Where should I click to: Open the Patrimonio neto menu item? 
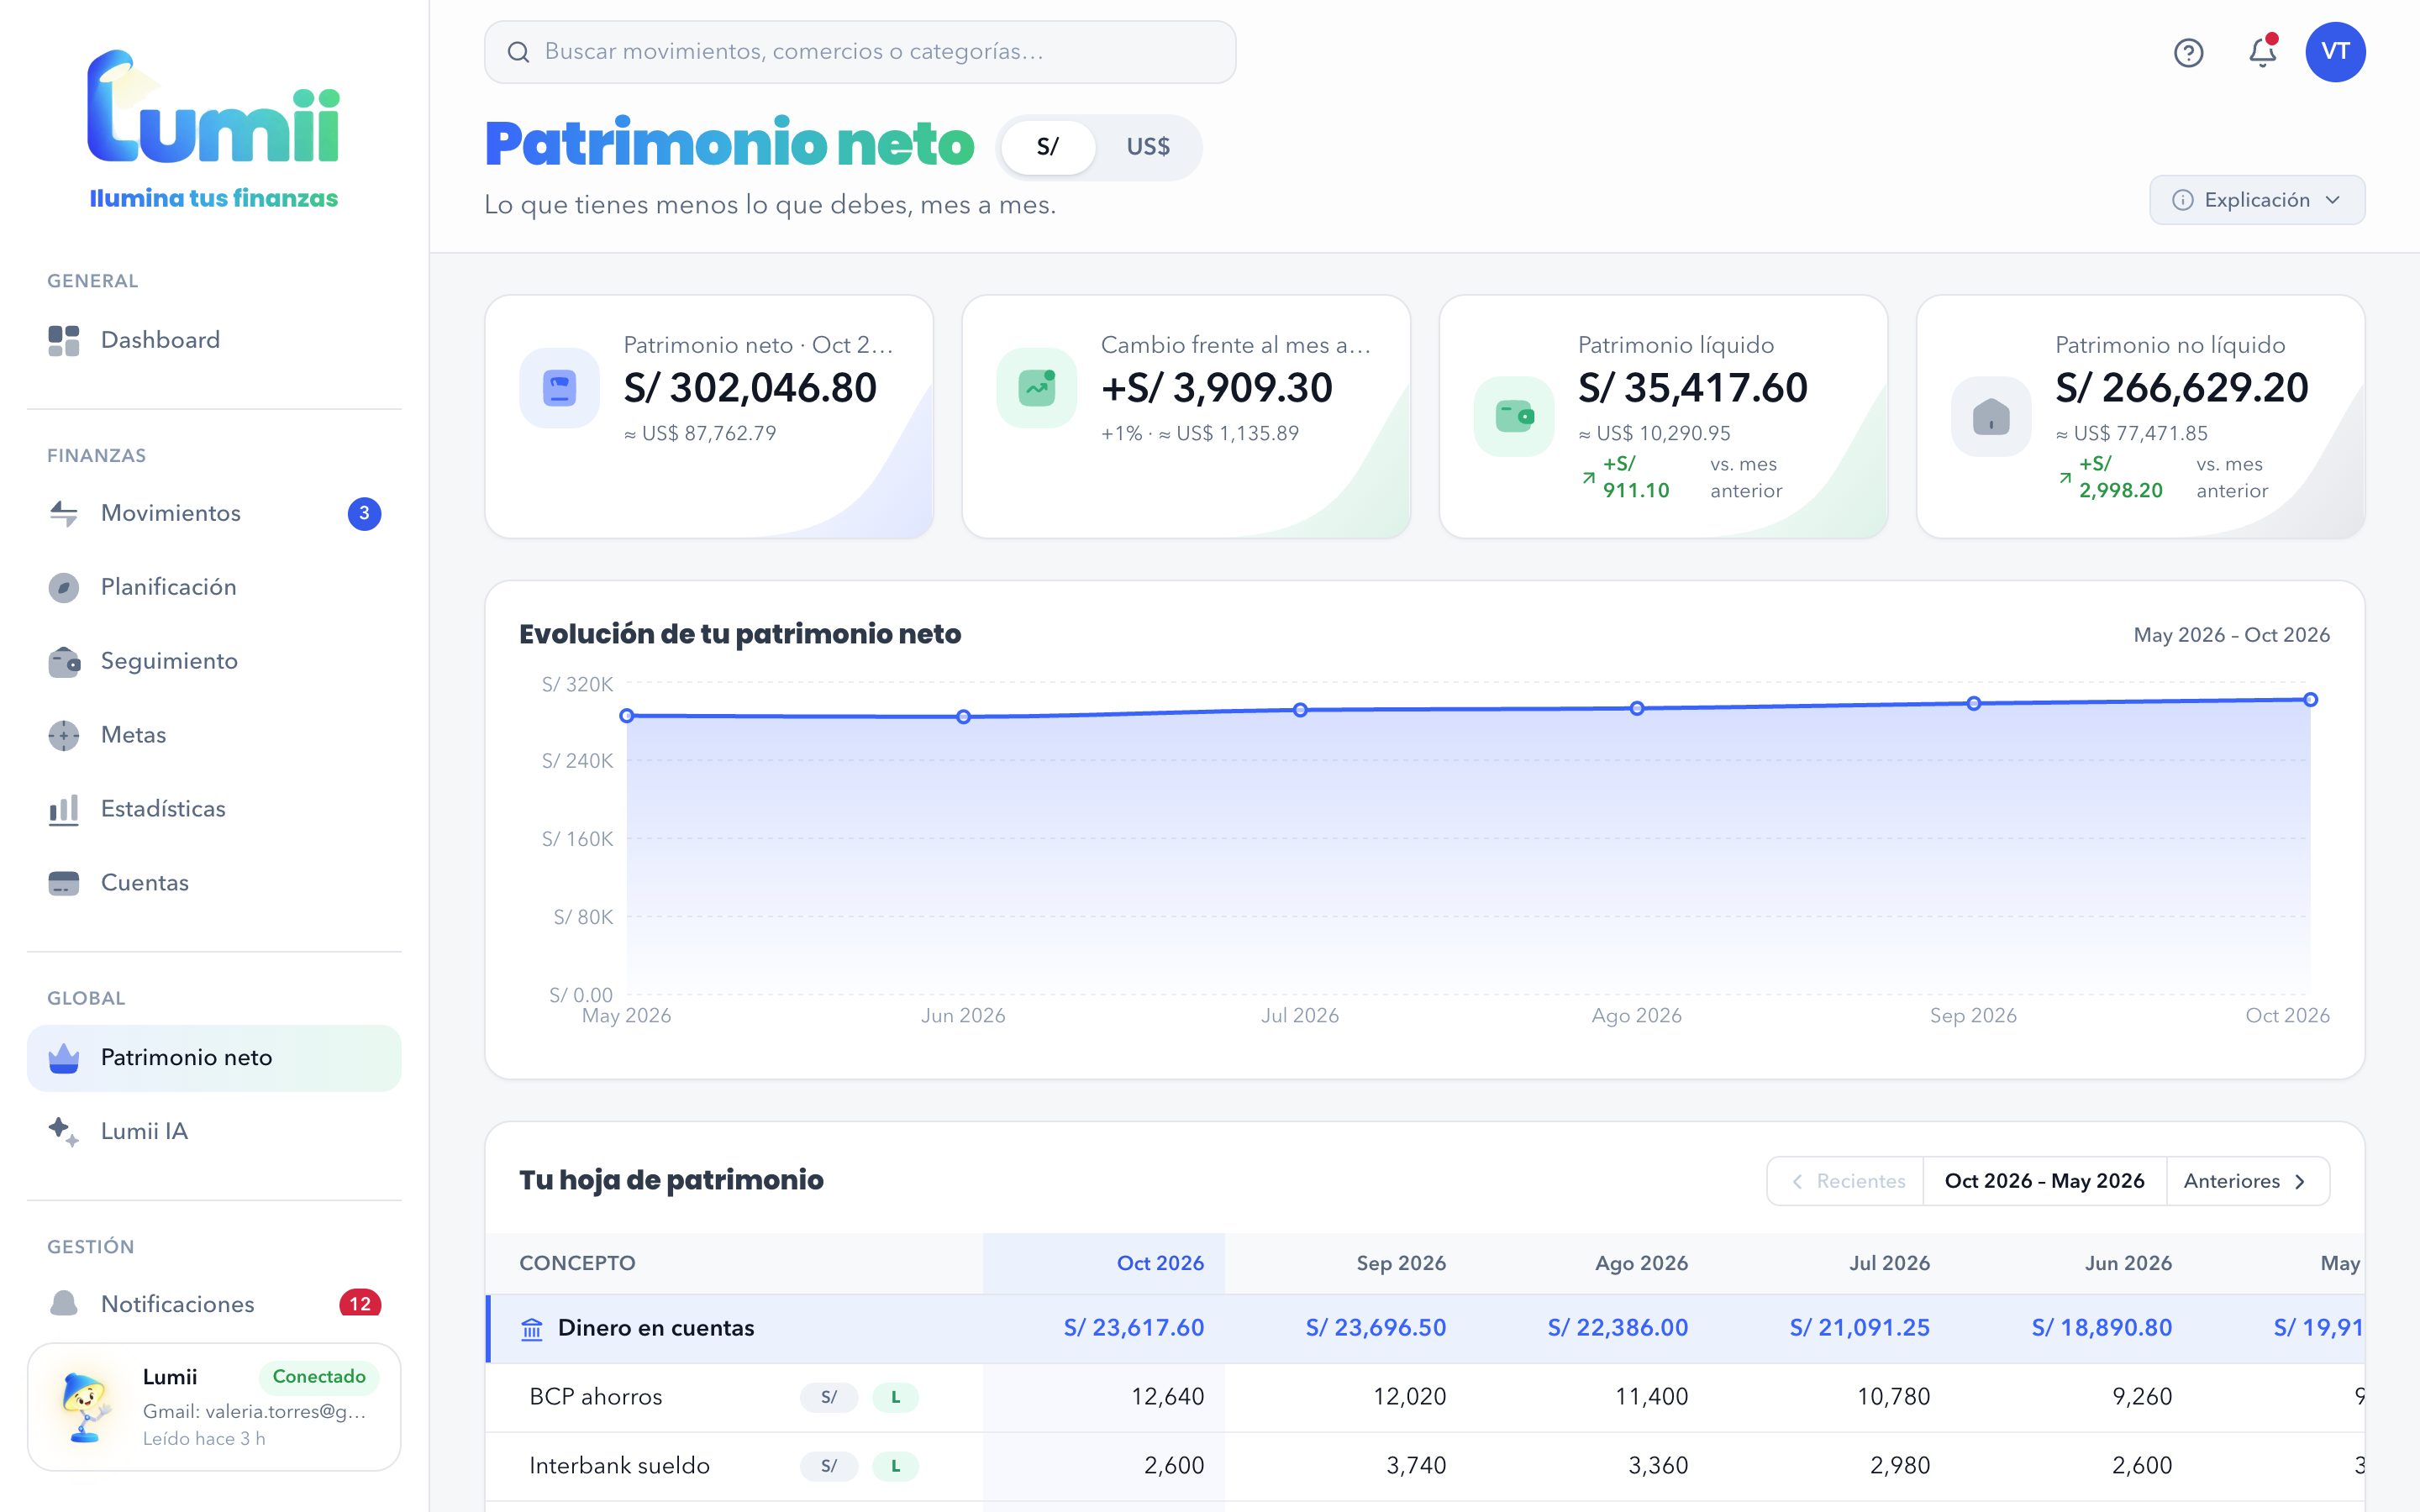tap(214, 1058)
